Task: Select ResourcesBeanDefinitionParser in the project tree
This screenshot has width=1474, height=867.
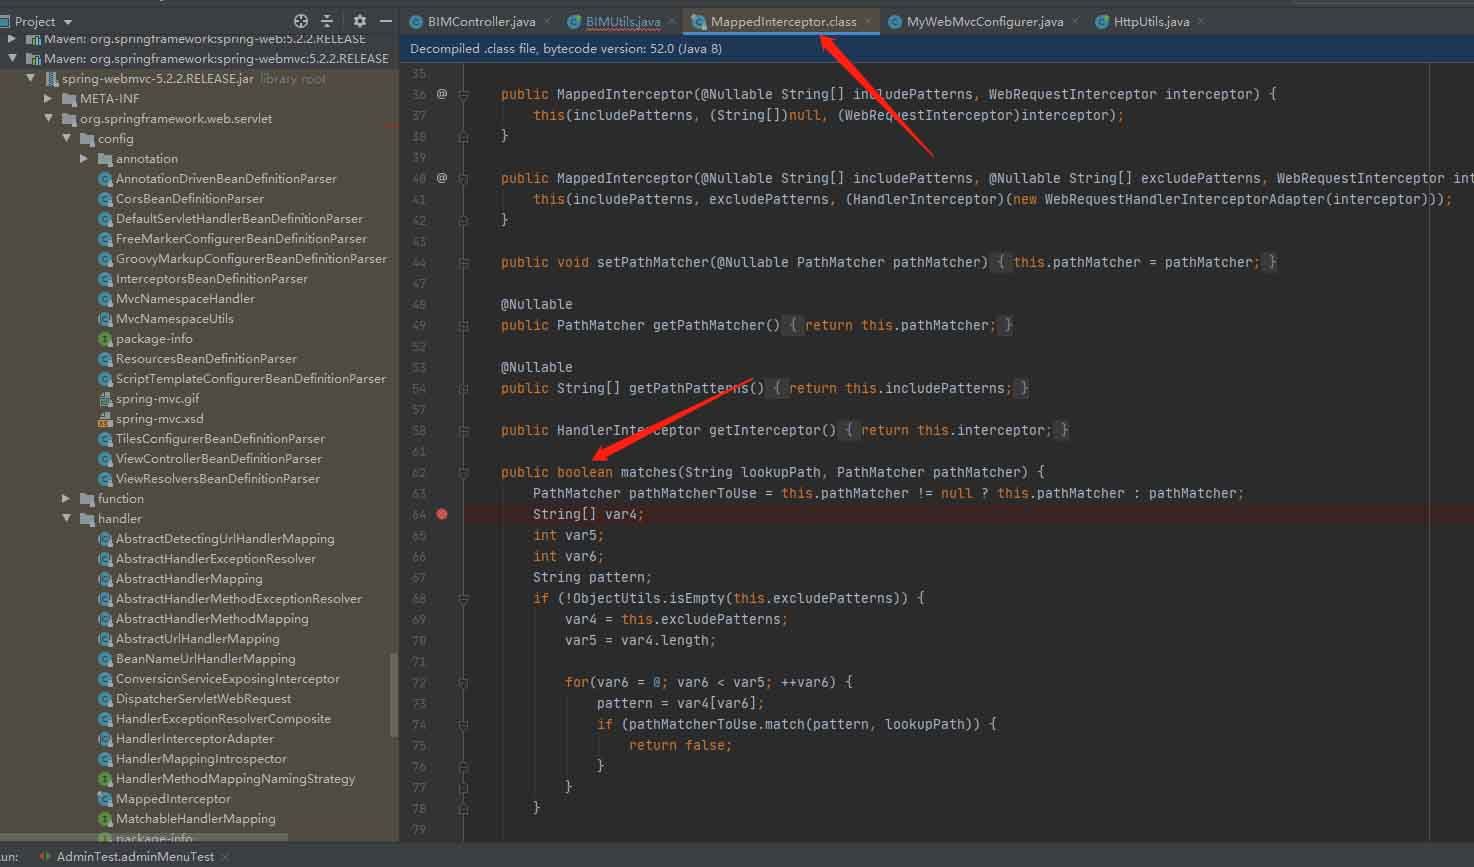Action: click(205, 358)
